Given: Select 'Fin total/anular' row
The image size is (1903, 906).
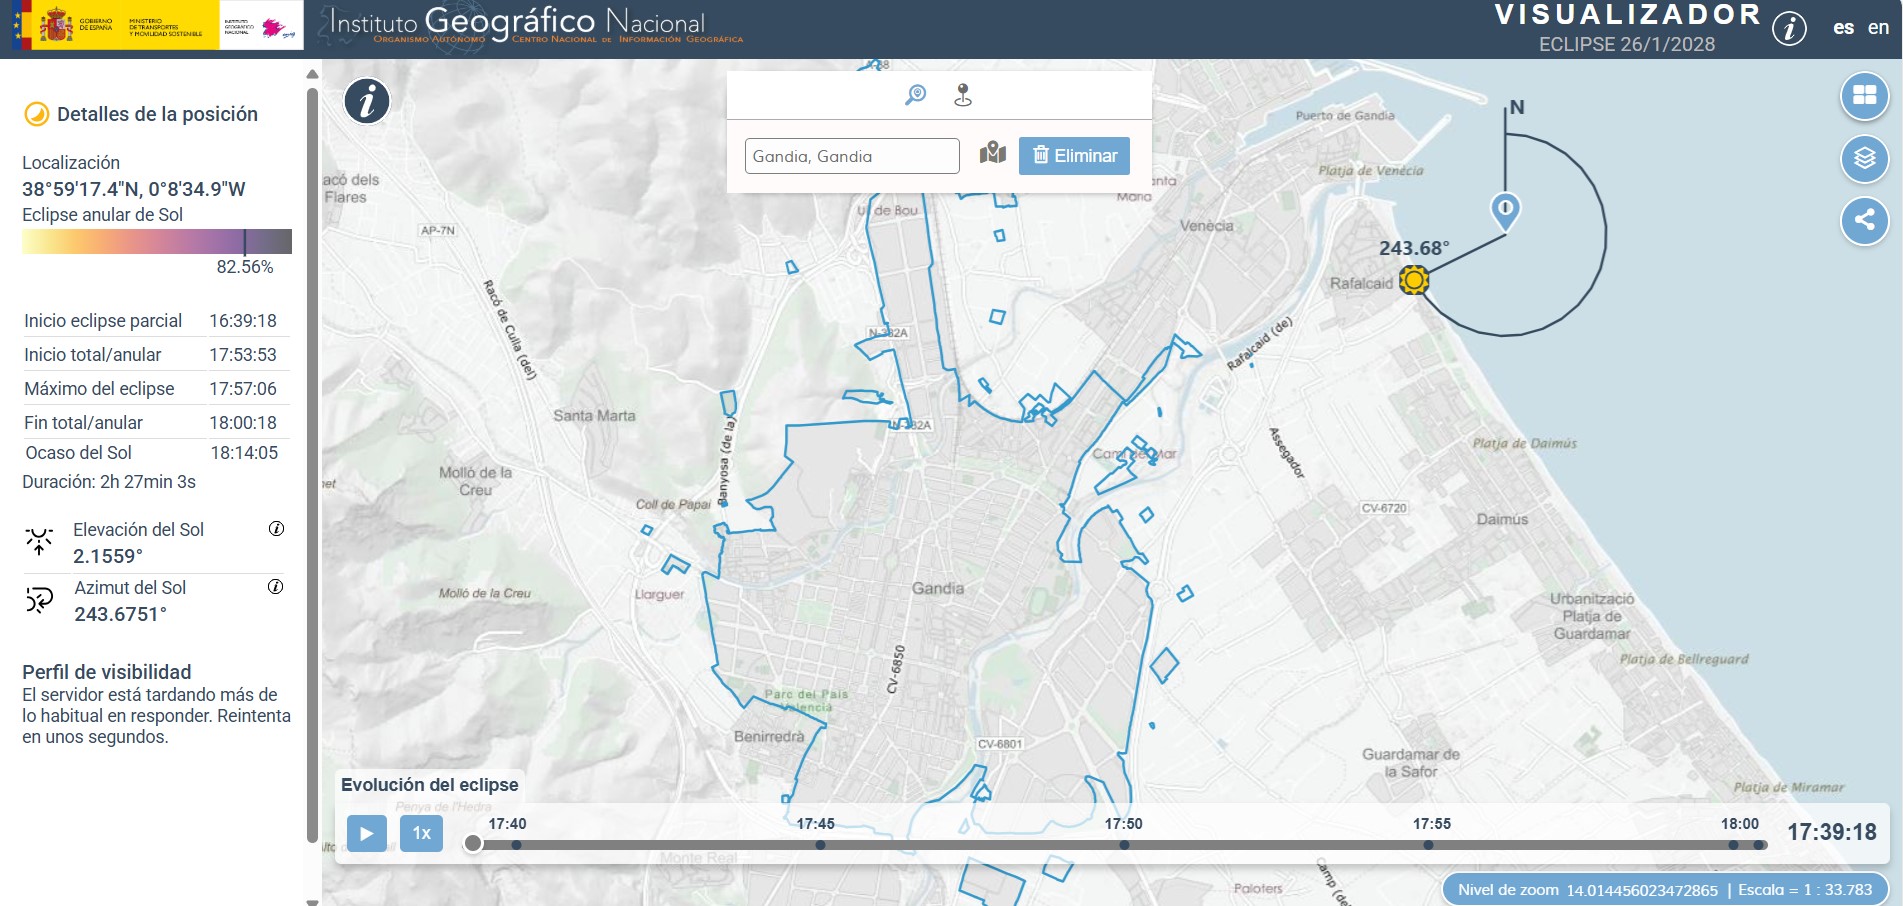Looking at the screenshot, I should pos(156,423).
